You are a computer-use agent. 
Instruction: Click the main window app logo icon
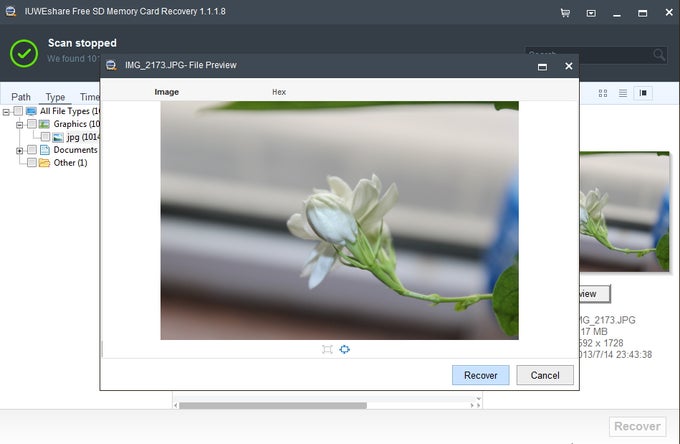[x=11, y=11]
